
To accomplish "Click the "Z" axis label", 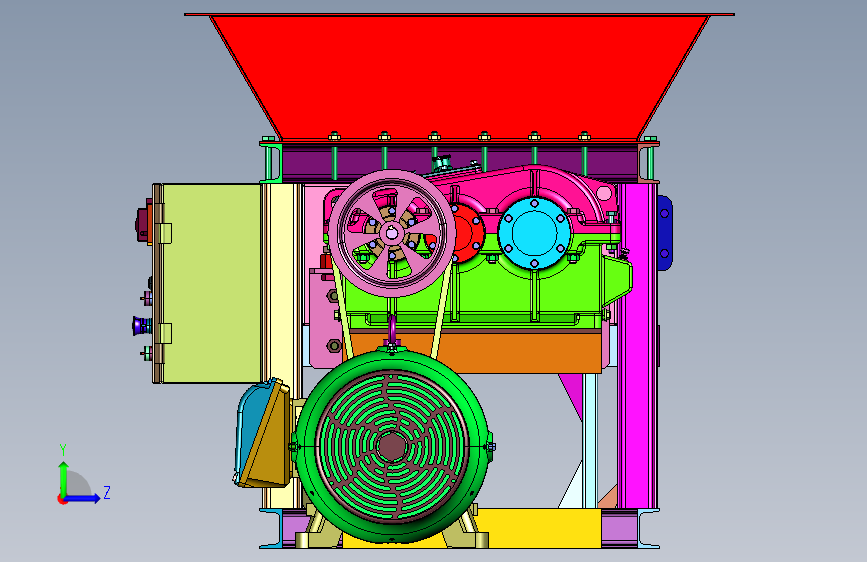I will tap(107, 492).
